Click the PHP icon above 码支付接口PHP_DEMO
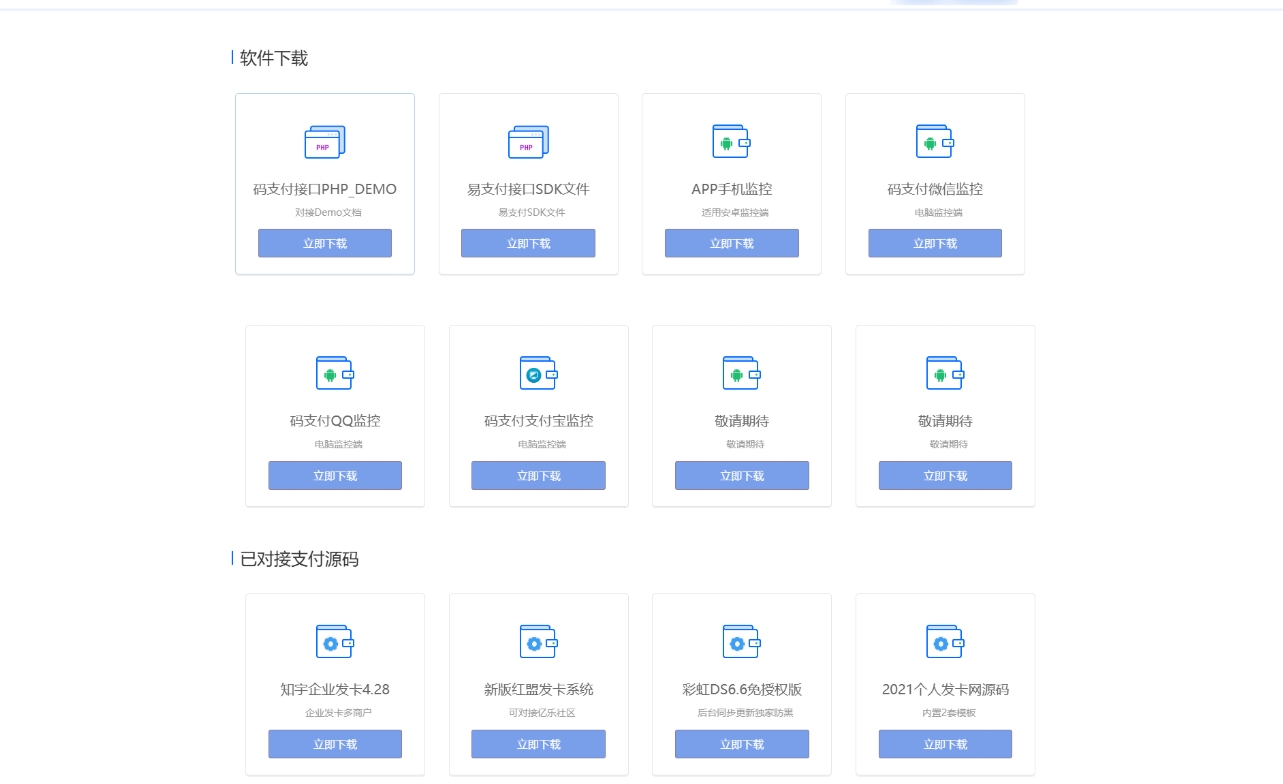Image resolution: width=1283 pixels, height=784 pixels. 324,142
